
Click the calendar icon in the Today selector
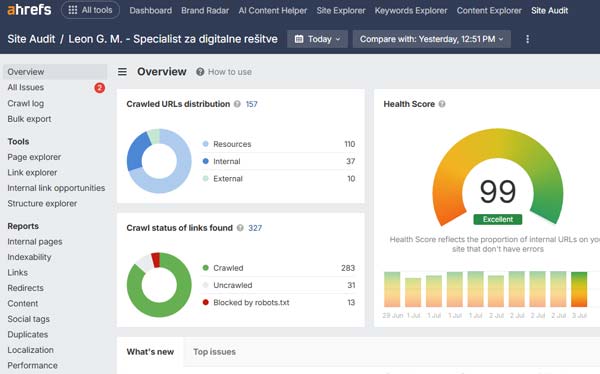299,39
